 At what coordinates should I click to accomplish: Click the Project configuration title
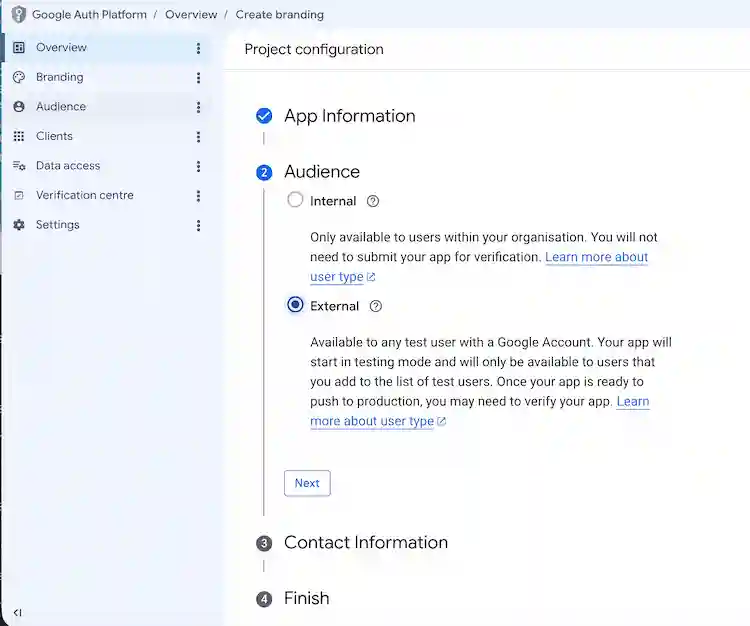click(314, 49)
